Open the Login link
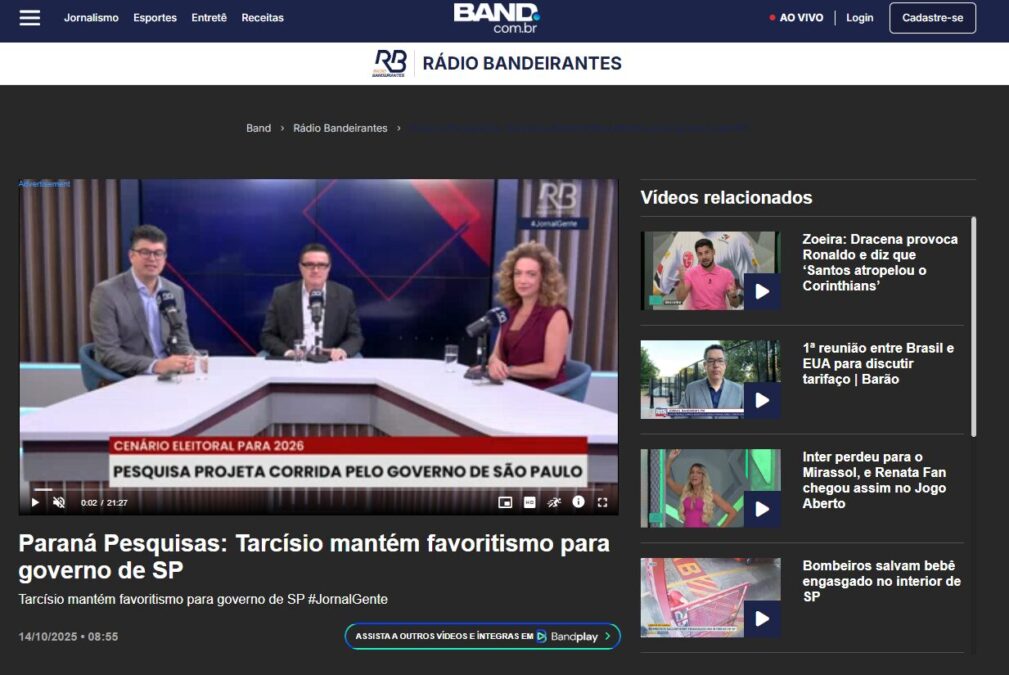1009x675 pixels. (860, 18)
